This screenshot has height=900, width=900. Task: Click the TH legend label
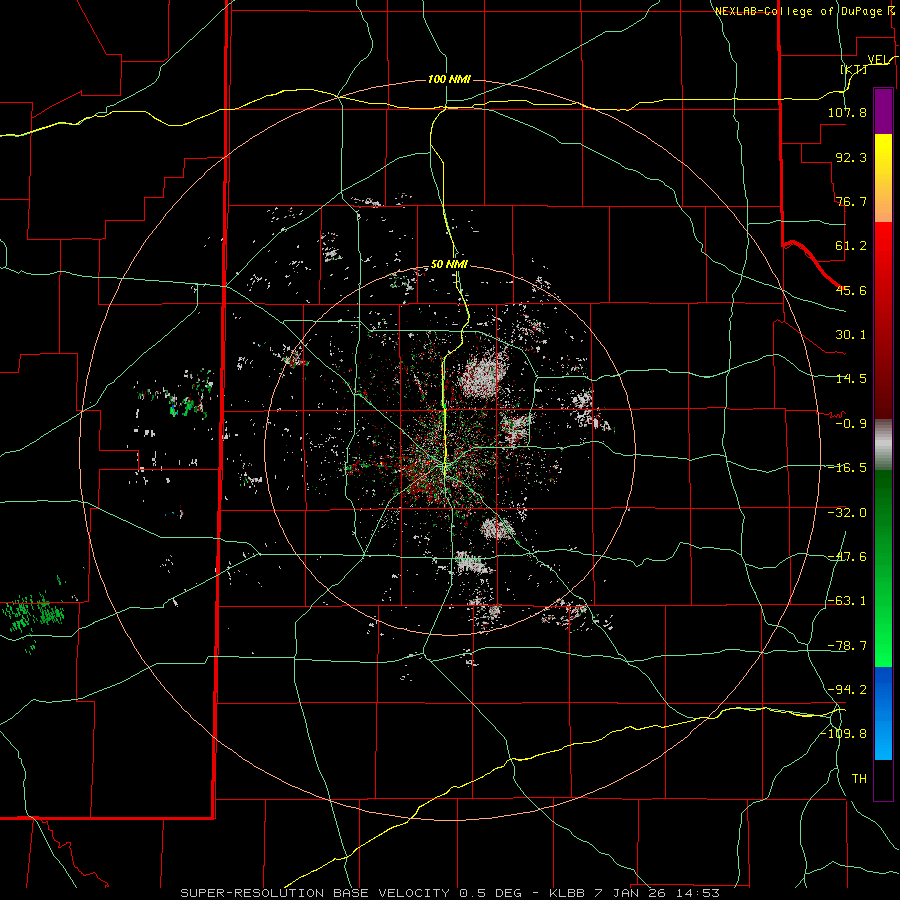click(859, 779)
